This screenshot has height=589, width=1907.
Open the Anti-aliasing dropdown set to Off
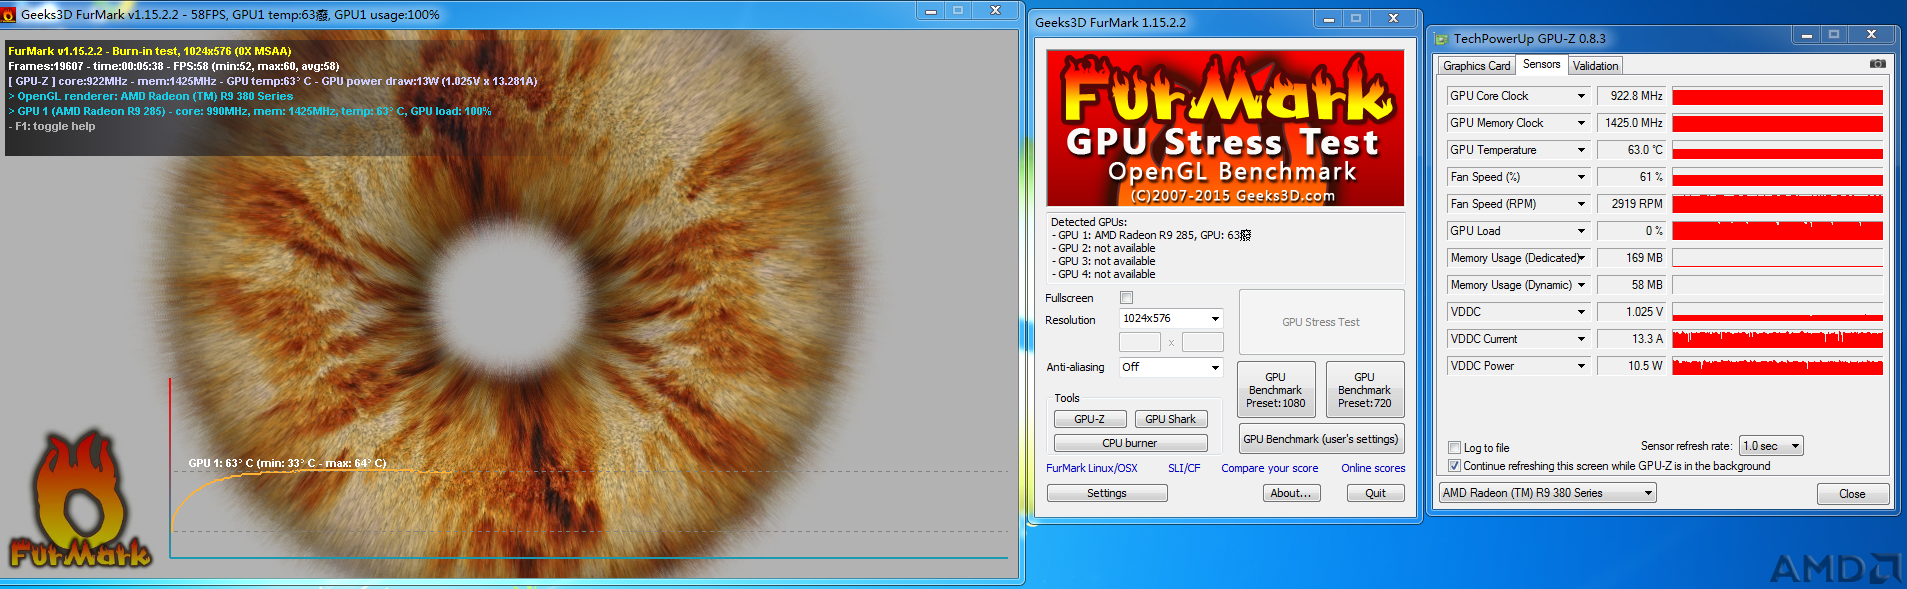click(x=1171, y=368)
